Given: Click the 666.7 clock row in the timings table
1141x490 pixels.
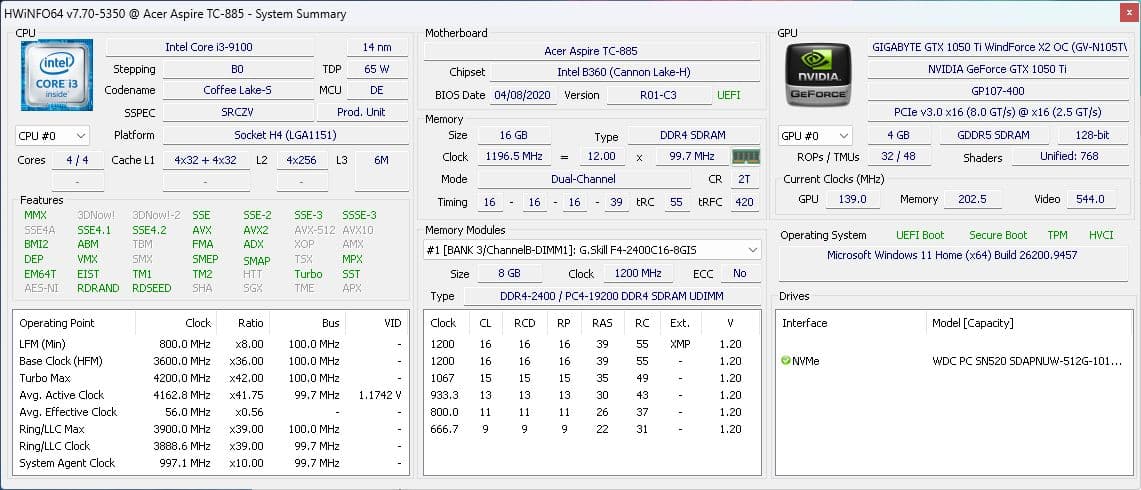Looking at the screenshot, I should [x=592, y=430].
